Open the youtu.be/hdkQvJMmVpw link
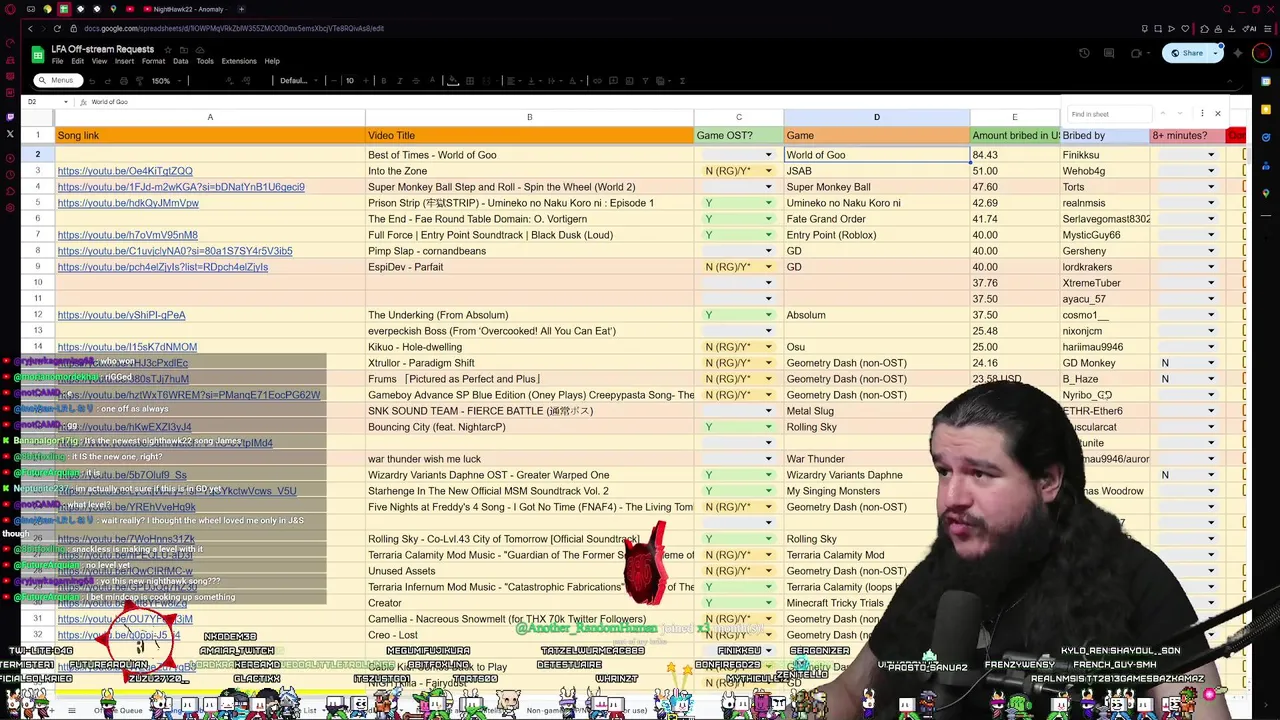The image size is (1280, 720). click(x=128, y=203)
